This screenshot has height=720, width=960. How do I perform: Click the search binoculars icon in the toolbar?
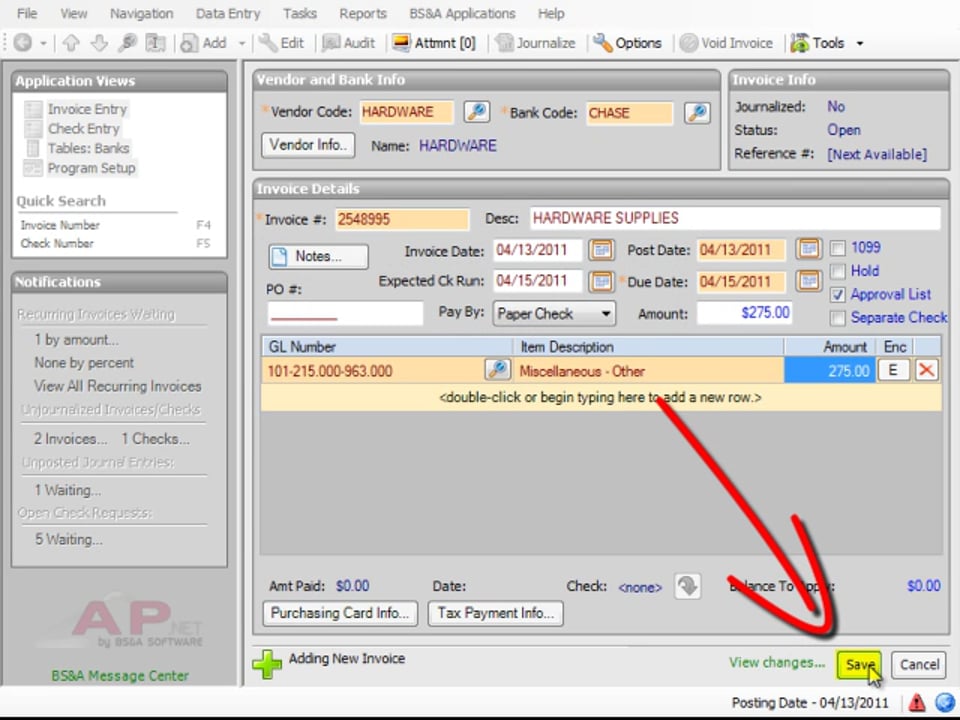[x=127, y=43]
